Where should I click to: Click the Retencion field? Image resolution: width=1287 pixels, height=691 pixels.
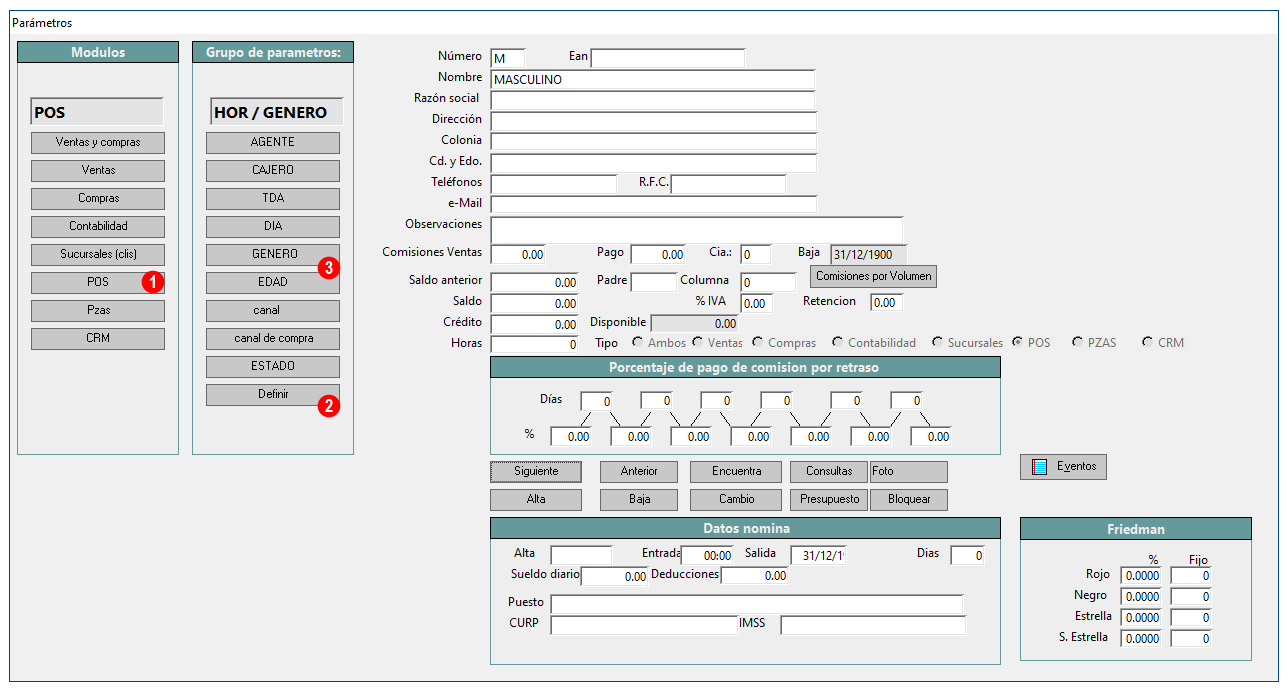[887, 303]
